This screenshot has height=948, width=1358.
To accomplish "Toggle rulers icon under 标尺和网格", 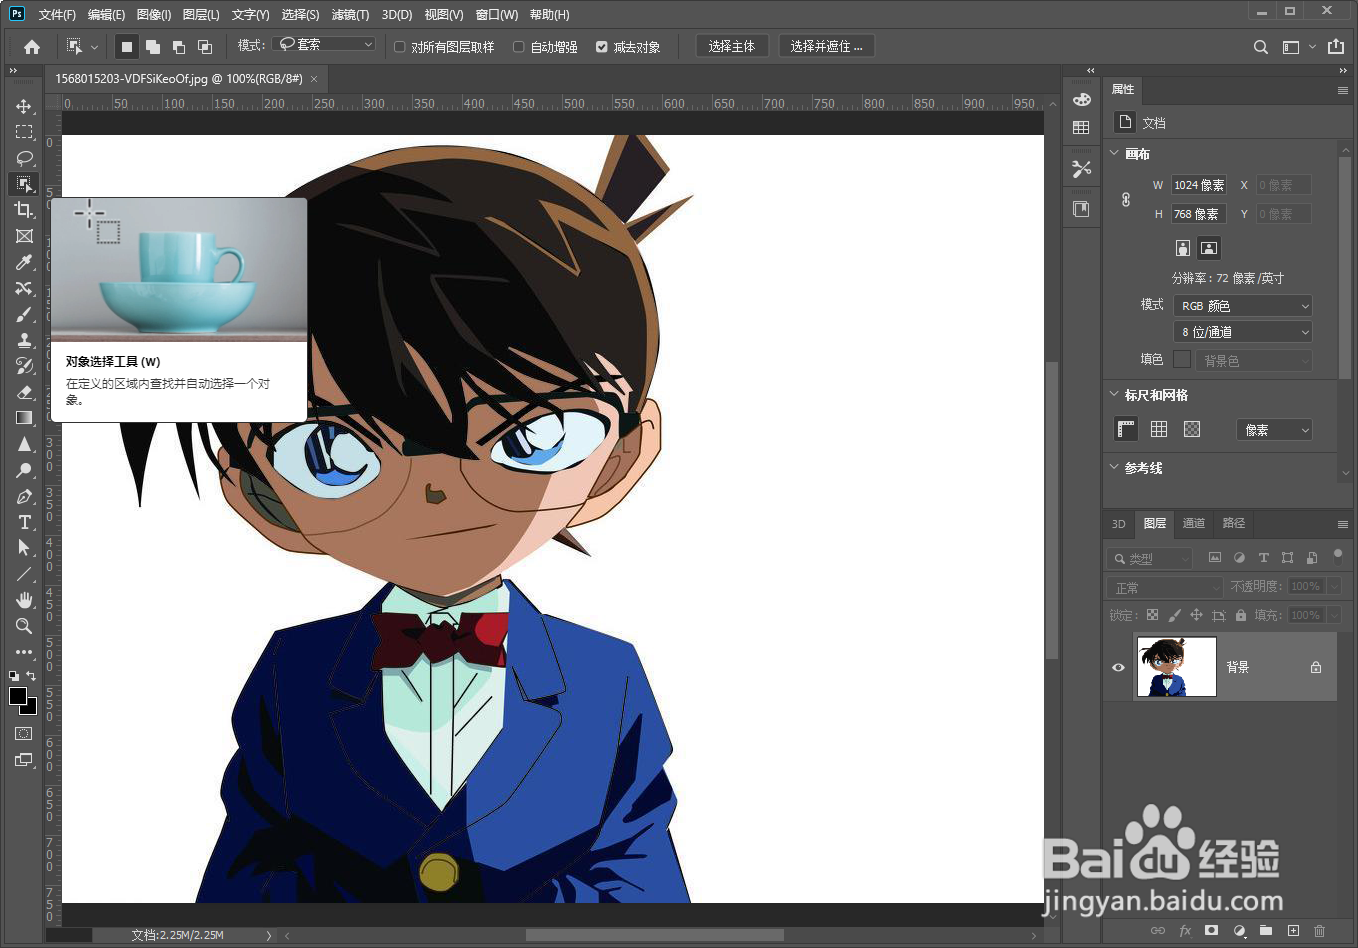I will (x=1126, y=429).
